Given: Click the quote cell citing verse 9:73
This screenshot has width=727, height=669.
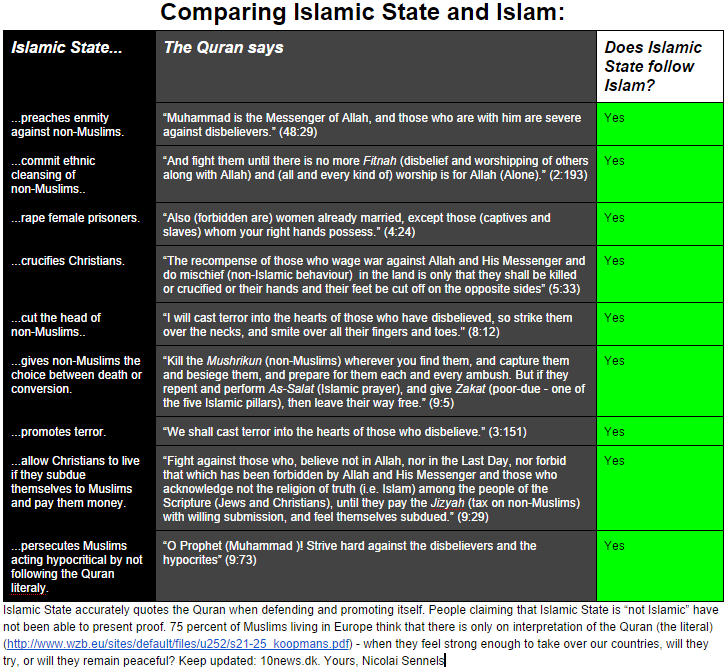Looking at the screenshot, I should 375,553.
